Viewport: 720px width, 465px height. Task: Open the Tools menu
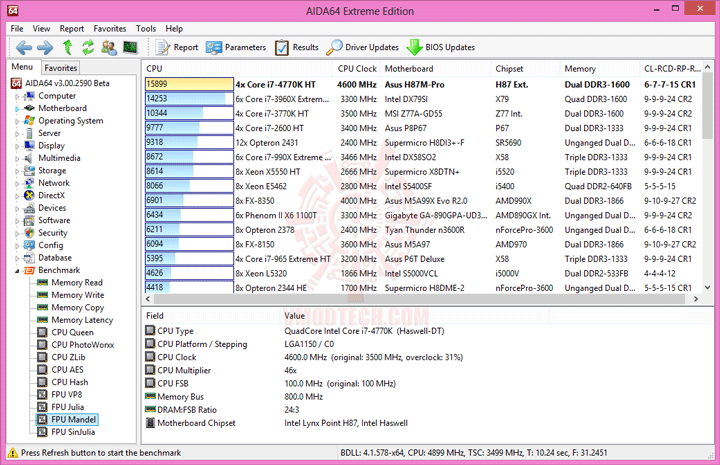point(146,28)
